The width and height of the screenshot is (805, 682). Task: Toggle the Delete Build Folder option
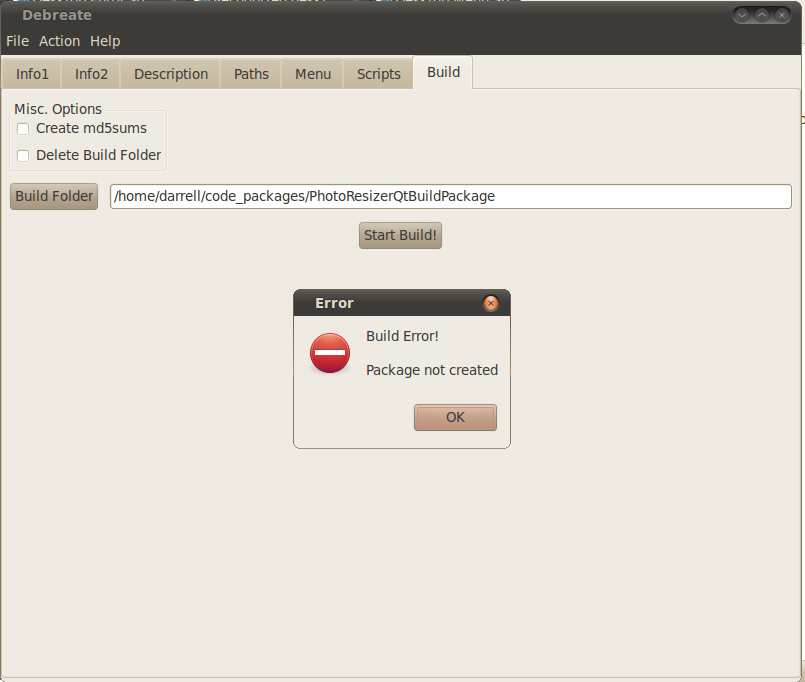[x=23, y=156]
